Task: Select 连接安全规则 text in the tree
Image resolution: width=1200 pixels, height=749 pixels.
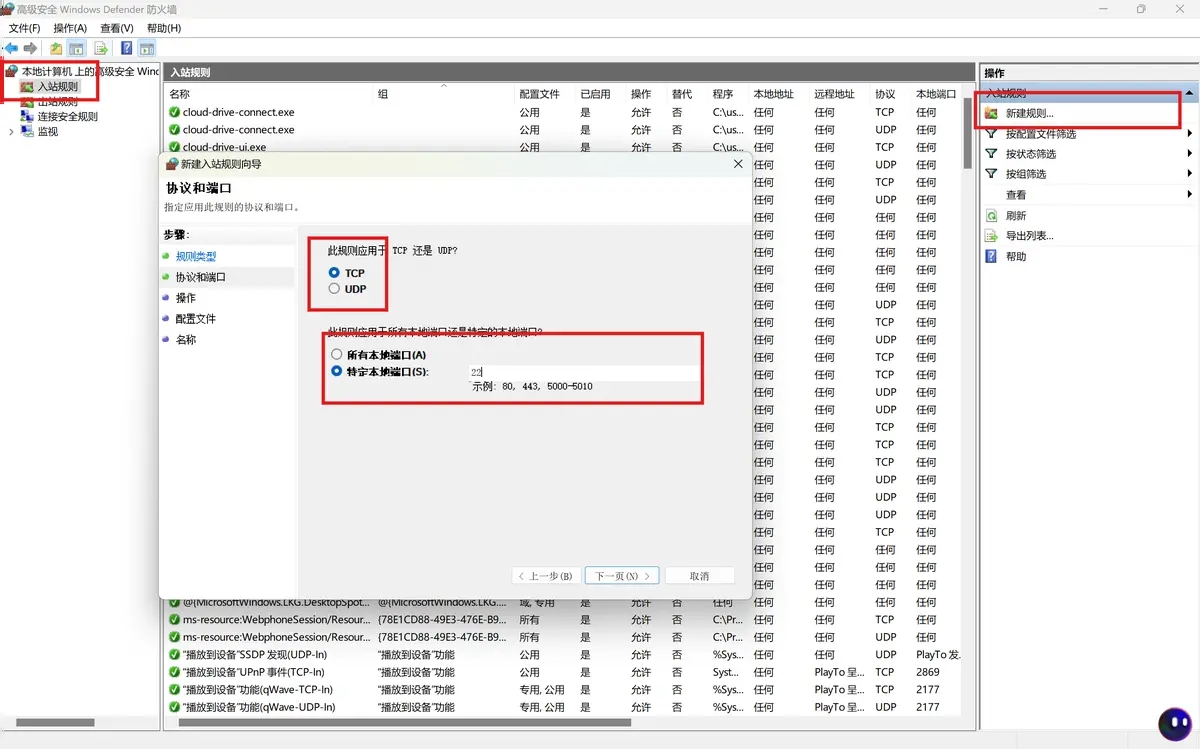Action: (x=68, y=117)
